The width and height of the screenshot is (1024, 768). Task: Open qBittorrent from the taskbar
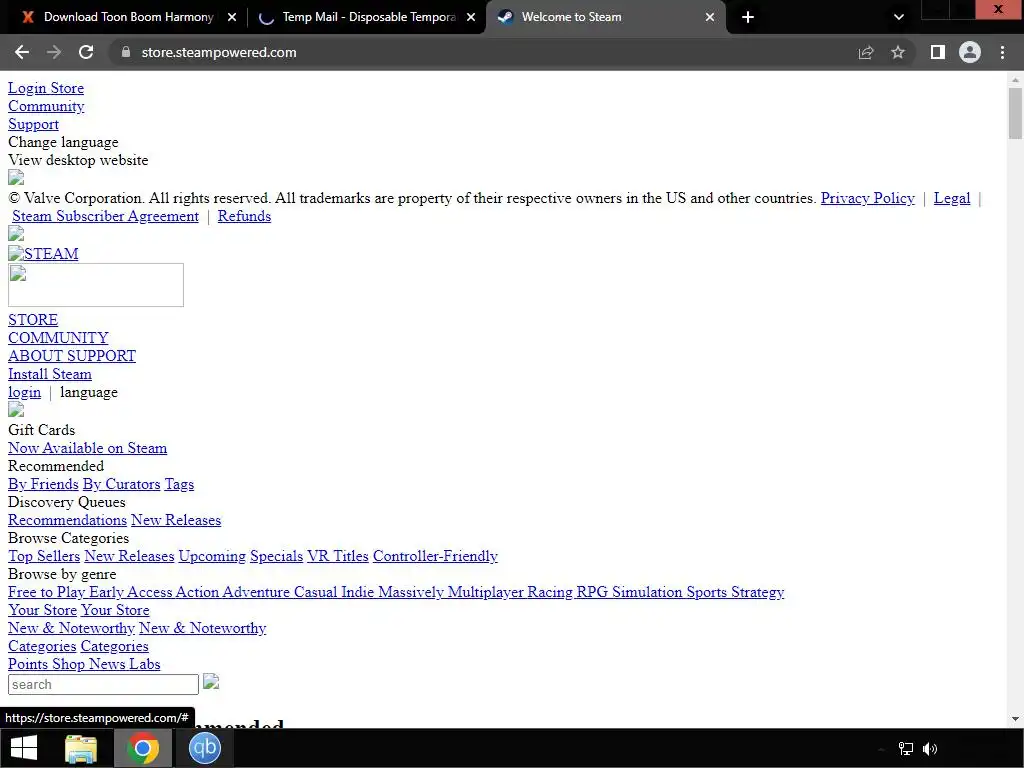(204, 748)
